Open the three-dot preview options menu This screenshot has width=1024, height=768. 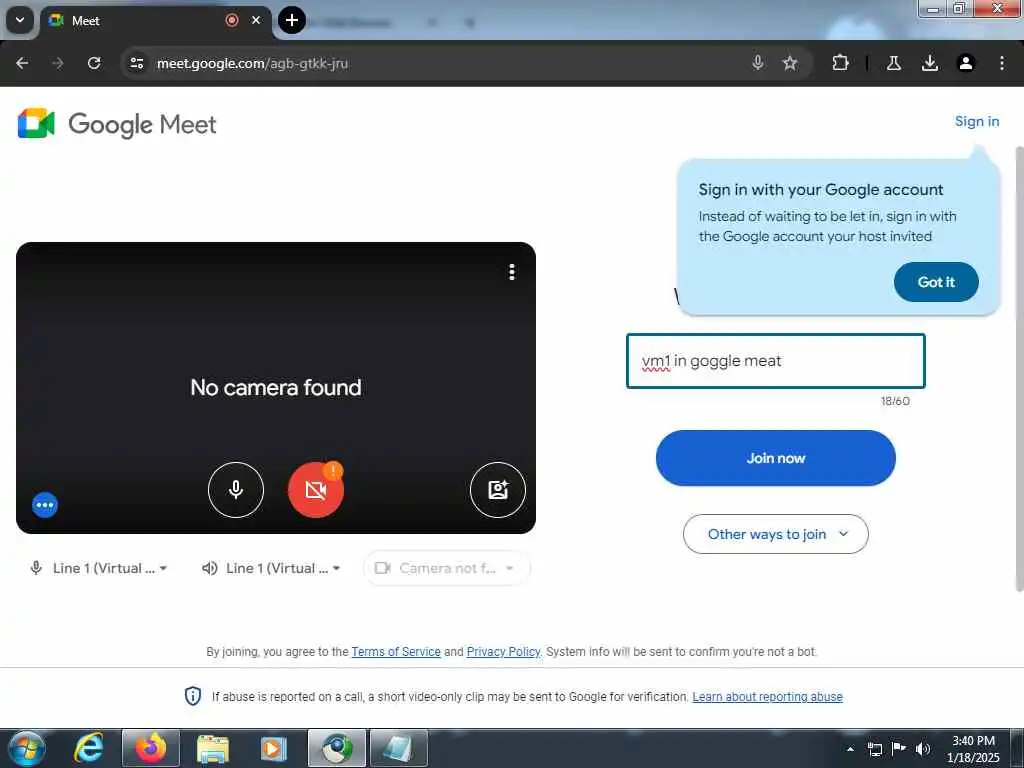(512, 272)
